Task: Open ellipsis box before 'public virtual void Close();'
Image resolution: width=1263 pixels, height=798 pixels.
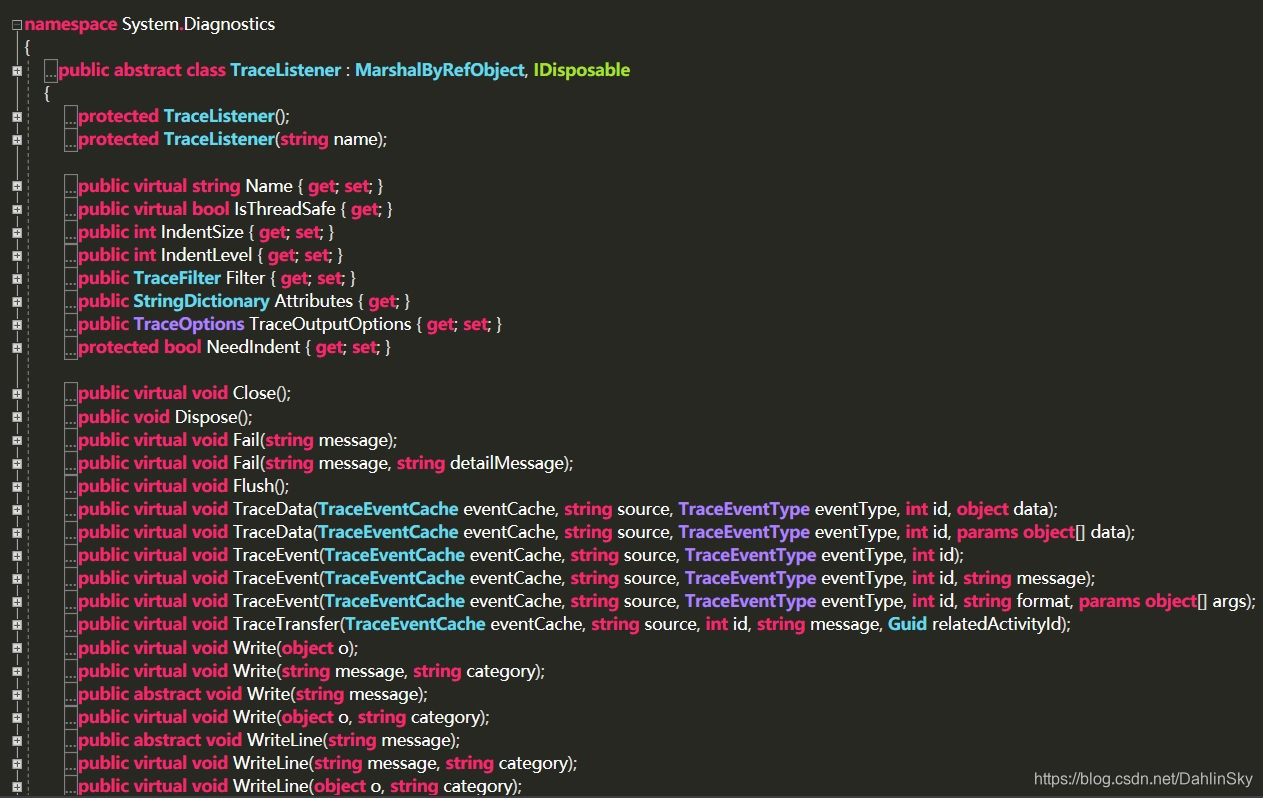Action: tap(71, 394)
